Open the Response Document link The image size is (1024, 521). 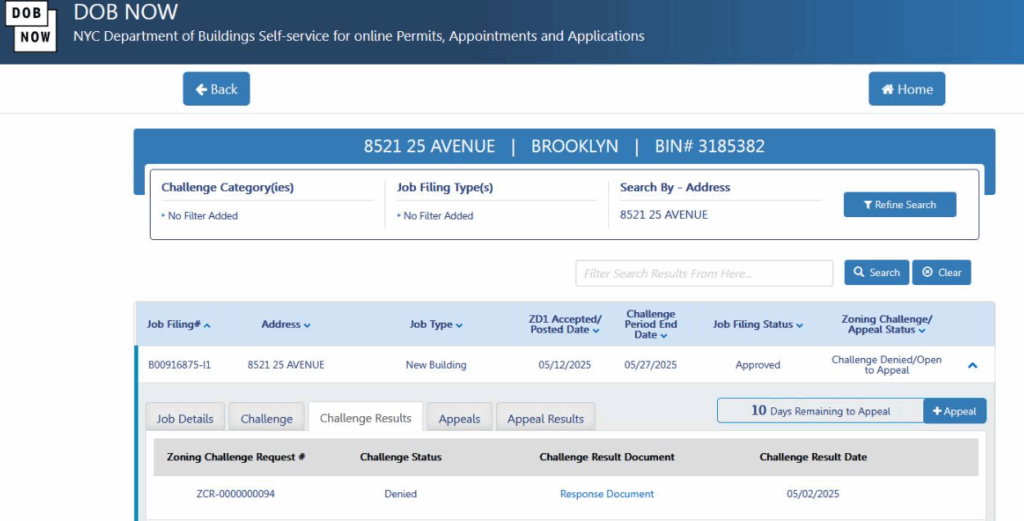607,494
